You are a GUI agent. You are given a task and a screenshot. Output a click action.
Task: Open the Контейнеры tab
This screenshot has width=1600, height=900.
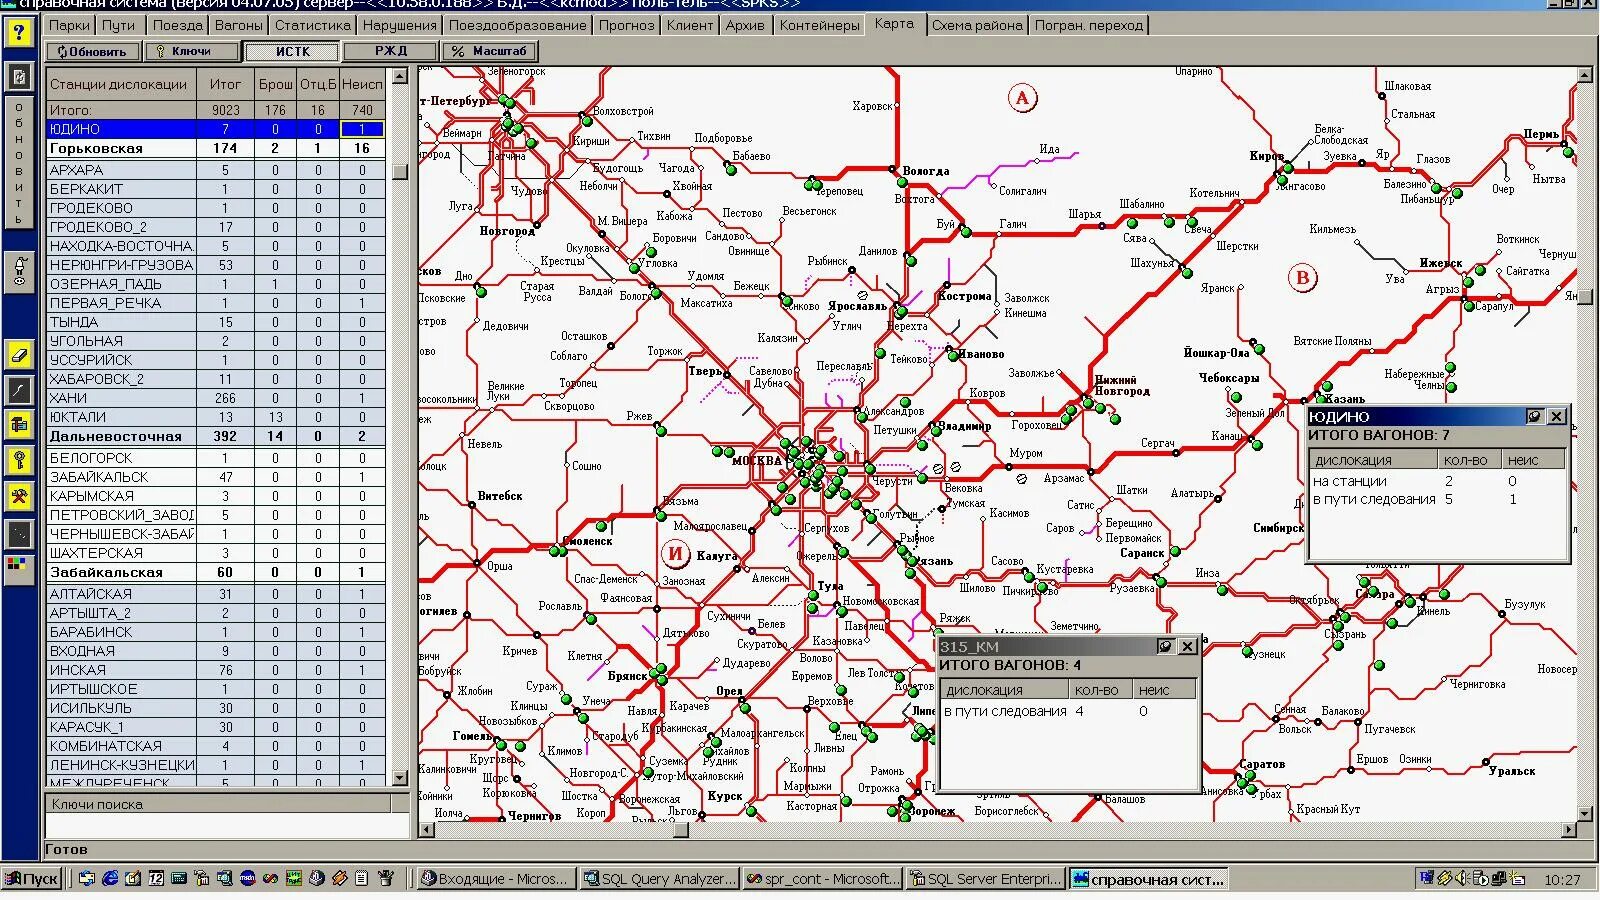pos(819,25)
